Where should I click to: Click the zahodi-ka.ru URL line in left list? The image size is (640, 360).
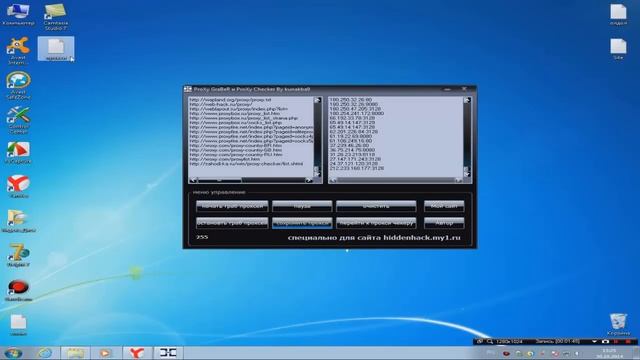[247, 164]
